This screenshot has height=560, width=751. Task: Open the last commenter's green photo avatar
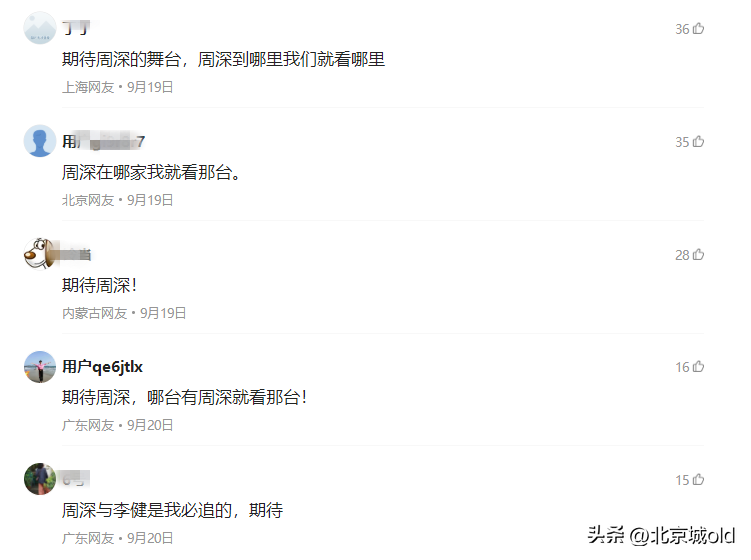[x=40, y=479]
